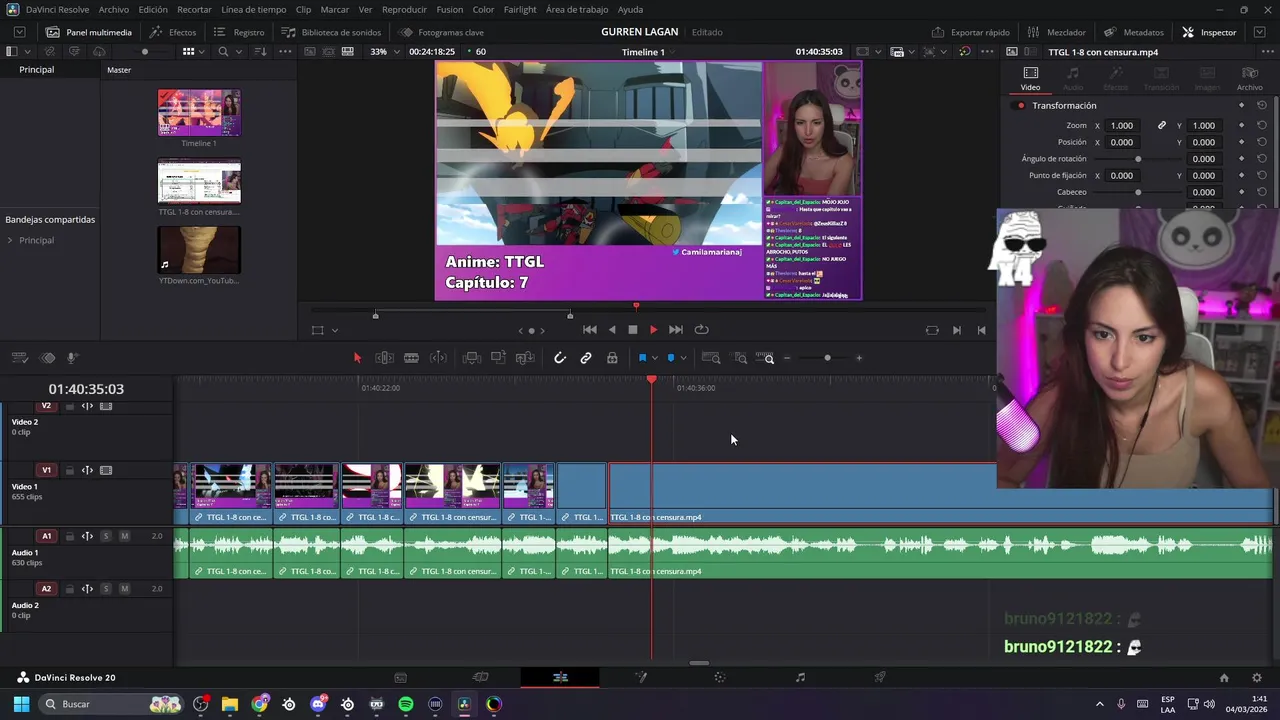The width and height of the screenshot is (1280, 720).
Task: Expand Principal under Bandejas compartidas
Action: tap(10, 240)
